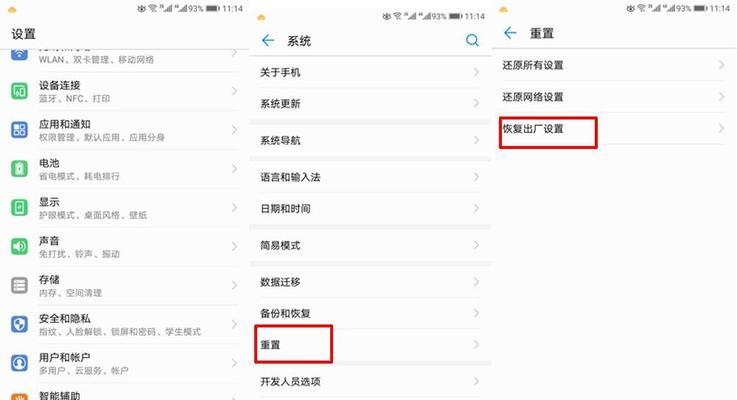
Task: Tap the blue 应用和通知 grid icon
Action: click(x=19, y=130)
